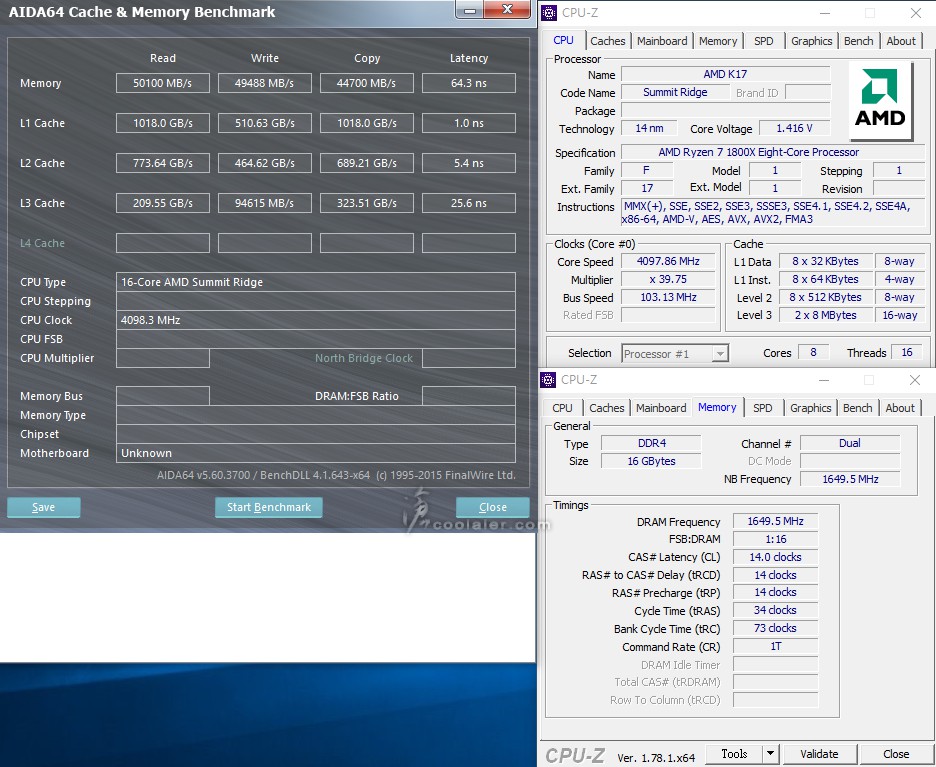Click L2 Cache Read value 773.64 GB/s
The image size is (936, 767).
click(x=162, y=163)
